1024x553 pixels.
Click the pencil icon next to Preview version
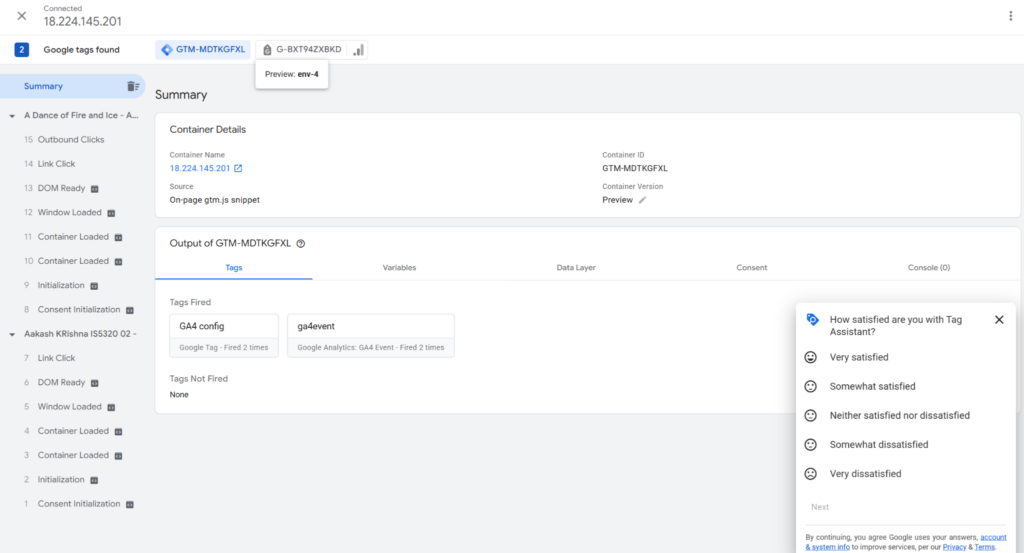pyautogui.click(x=643, y=200)
